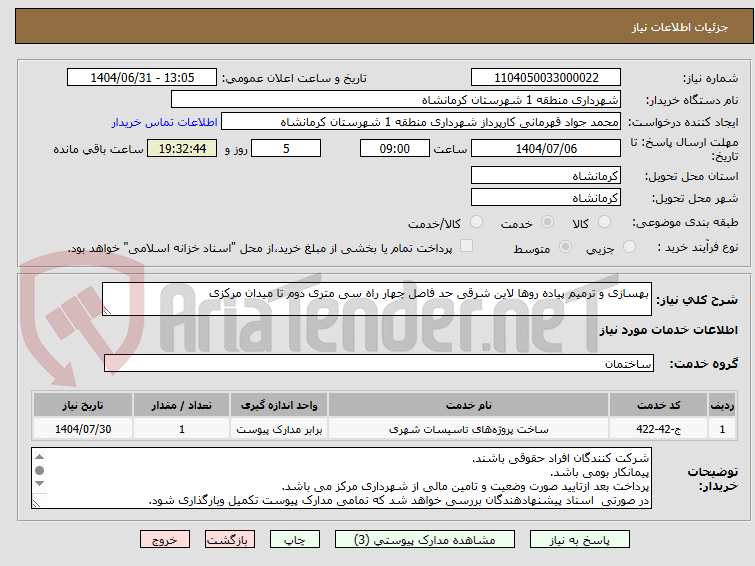Click the شهر محل تحویل field

point(546,197)
